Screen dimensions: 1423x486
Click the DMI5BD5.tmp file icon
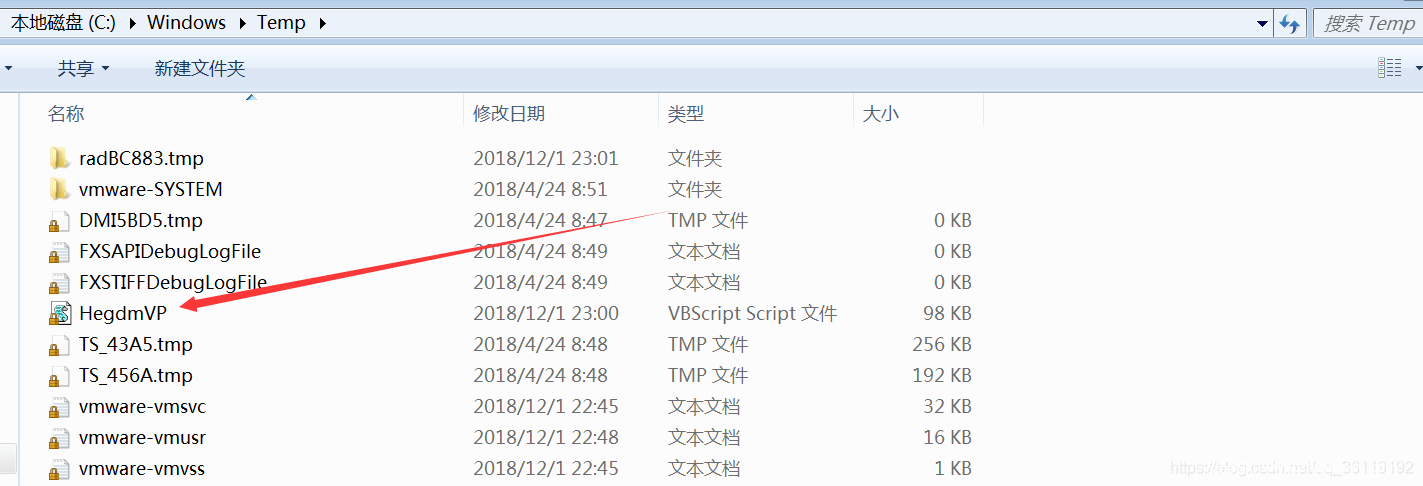(x=60, y=221)
